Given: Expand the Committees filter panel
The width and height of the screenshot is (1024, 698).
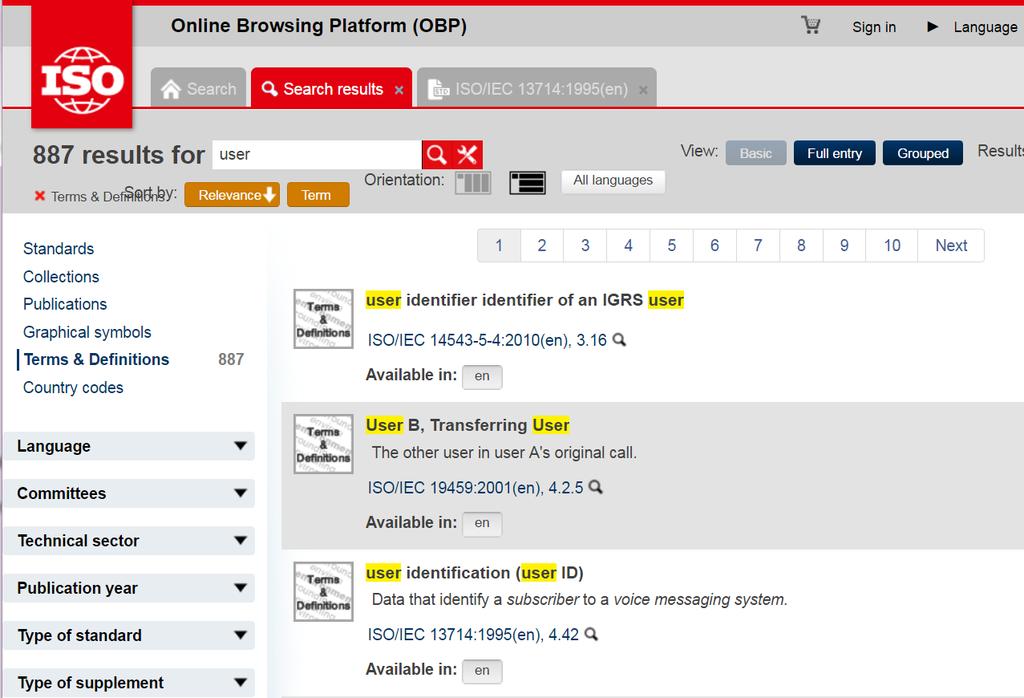Looking at the screenshot, I should click(x=129, y=493).
